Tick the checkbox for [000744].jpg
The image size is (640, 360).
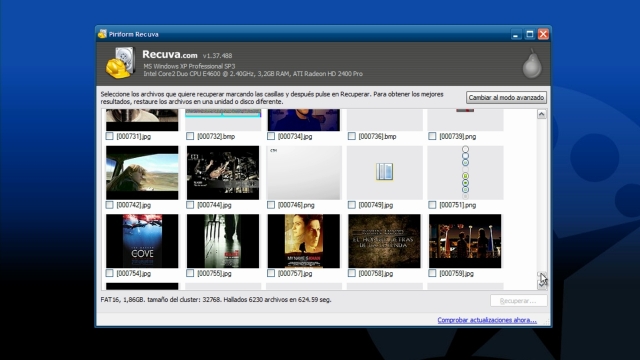(190, 204)
